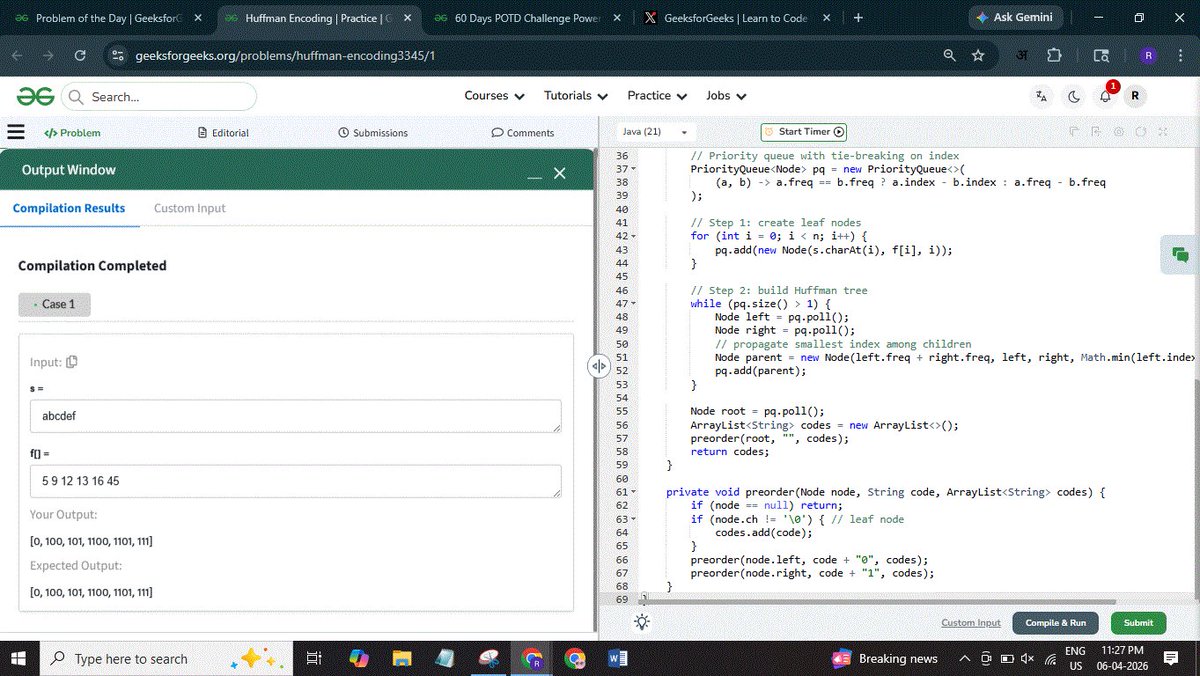Image resolution: width=1200 pixels, height=676 pixels.
Task: Select the Case 1 test case
Action: point(54,304)
